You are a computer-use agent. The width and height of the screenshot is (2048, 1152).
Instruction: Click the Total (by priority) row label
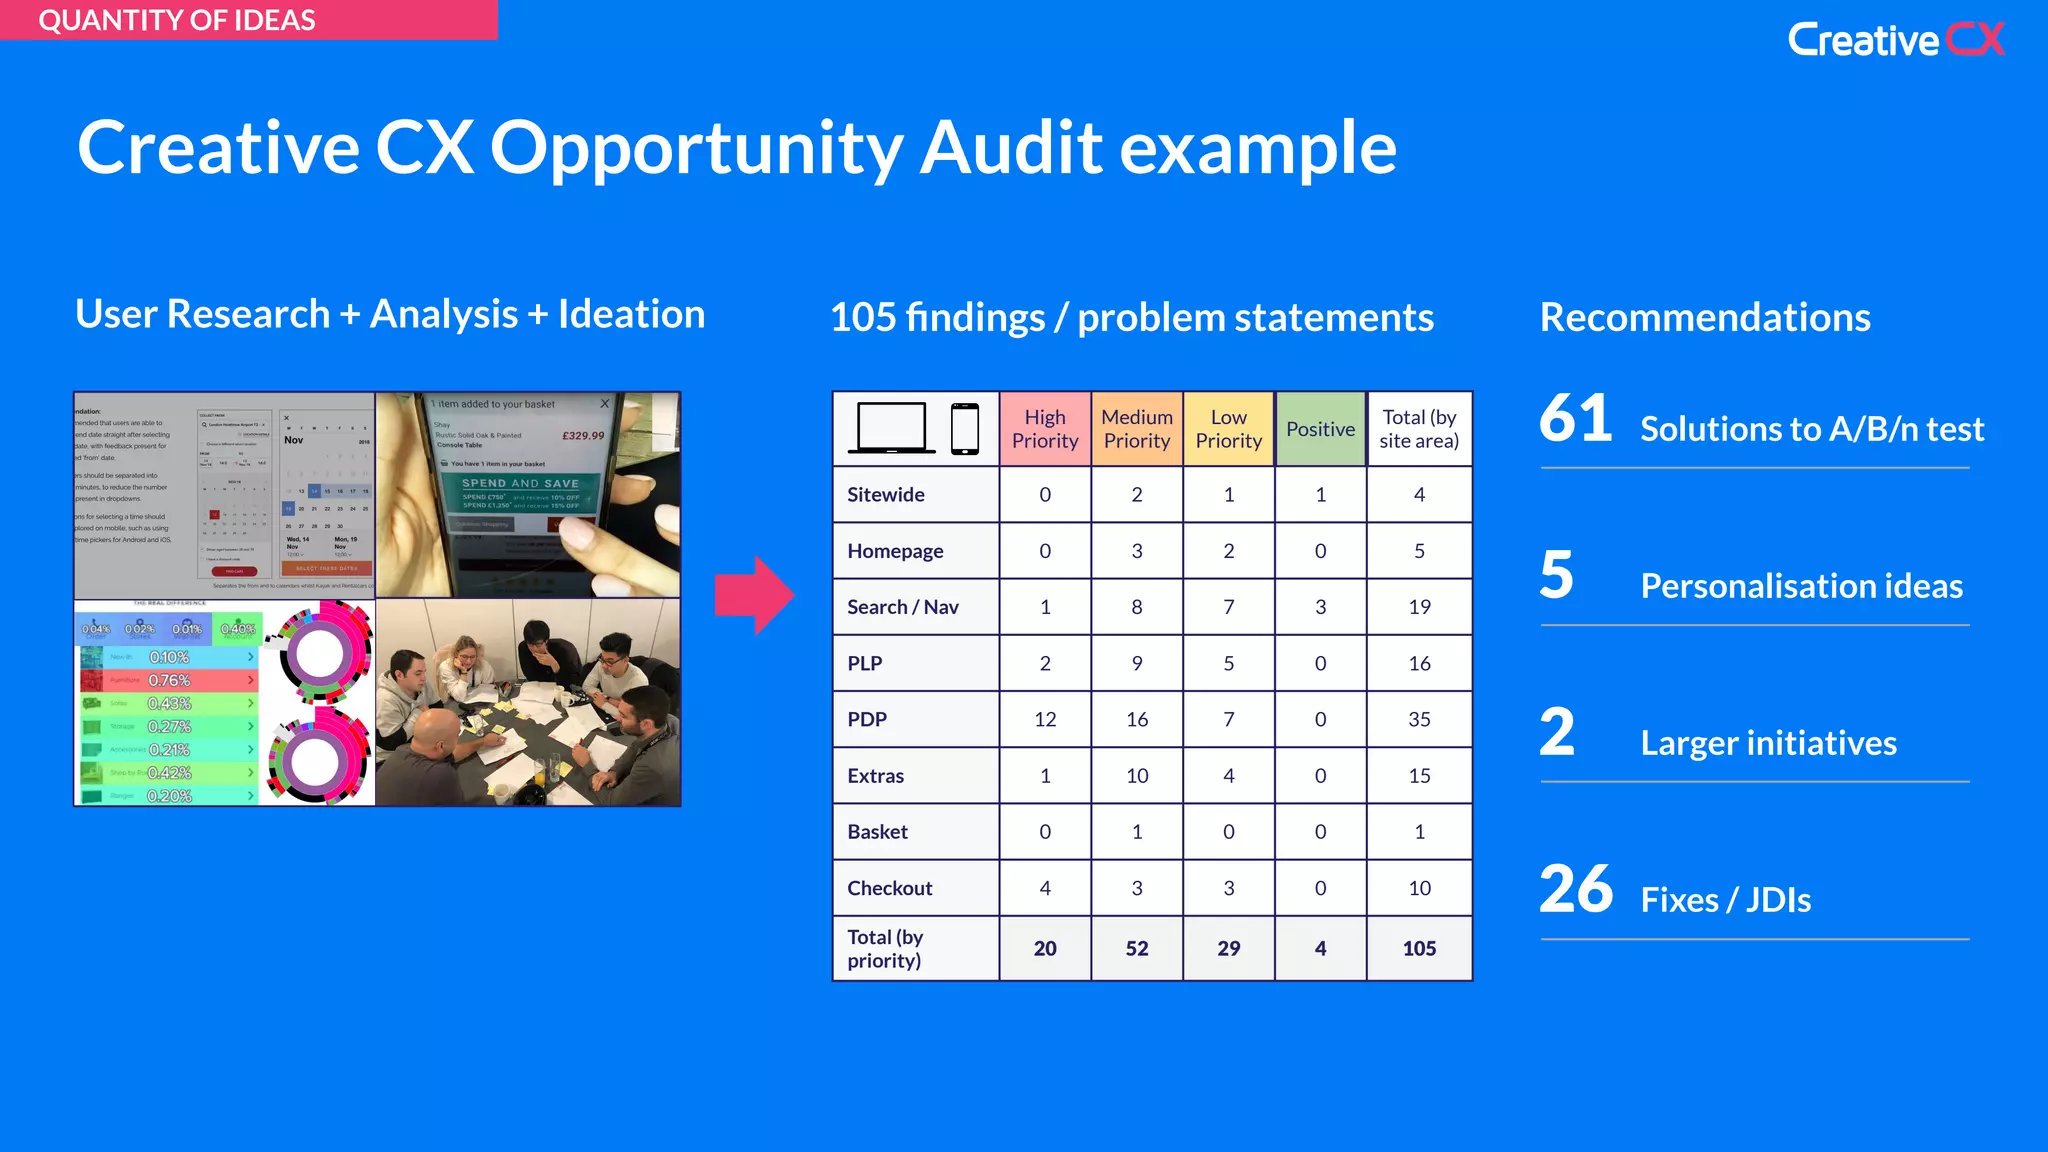[x=885, y=949]
